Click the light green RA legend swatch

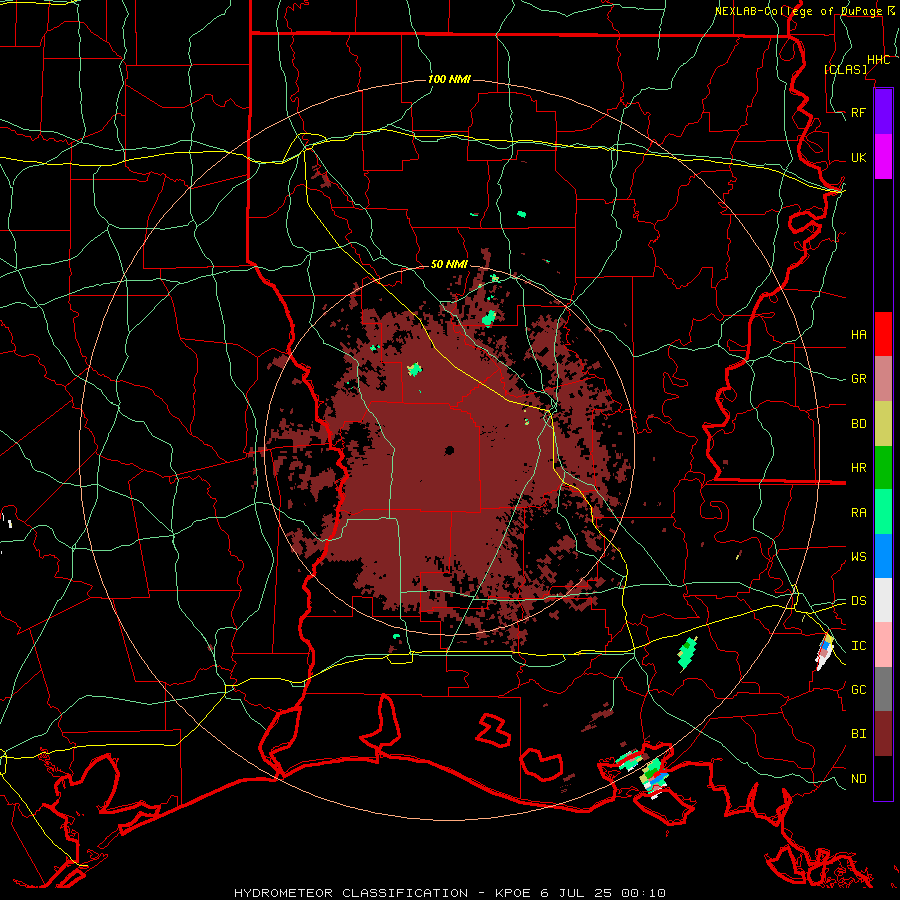[x=883, y=512]
